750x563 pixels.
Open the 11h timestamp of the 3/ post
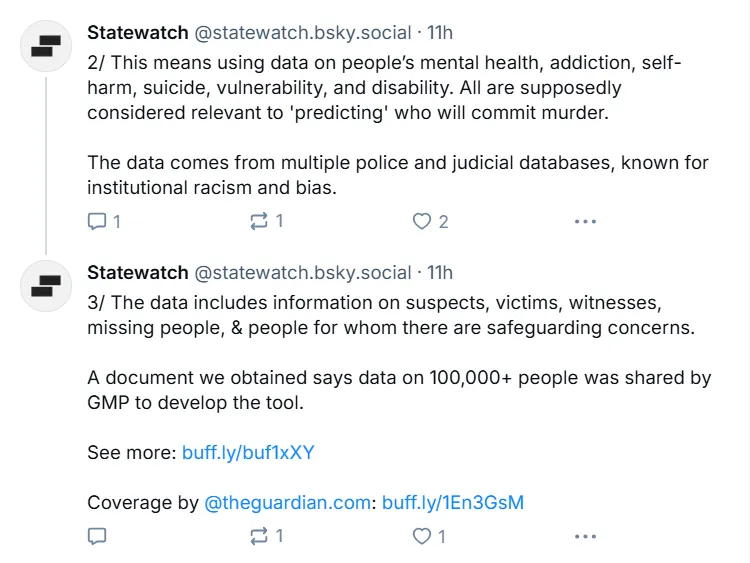click(440, 272)
